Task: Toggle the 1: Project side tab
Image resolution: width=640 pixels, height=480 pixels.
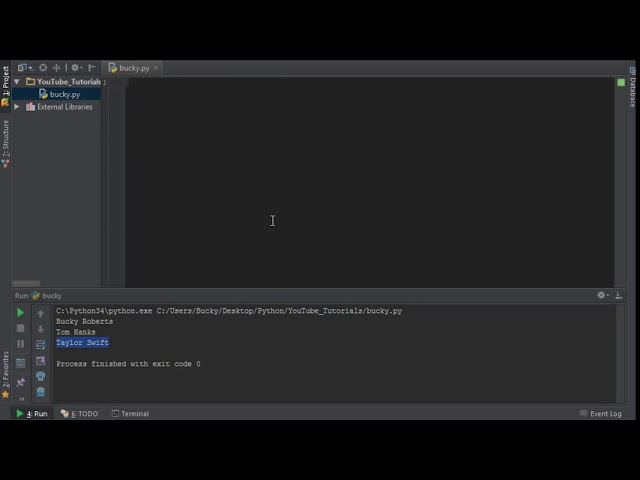Action: pyautogui.click(x=5, y=86)
